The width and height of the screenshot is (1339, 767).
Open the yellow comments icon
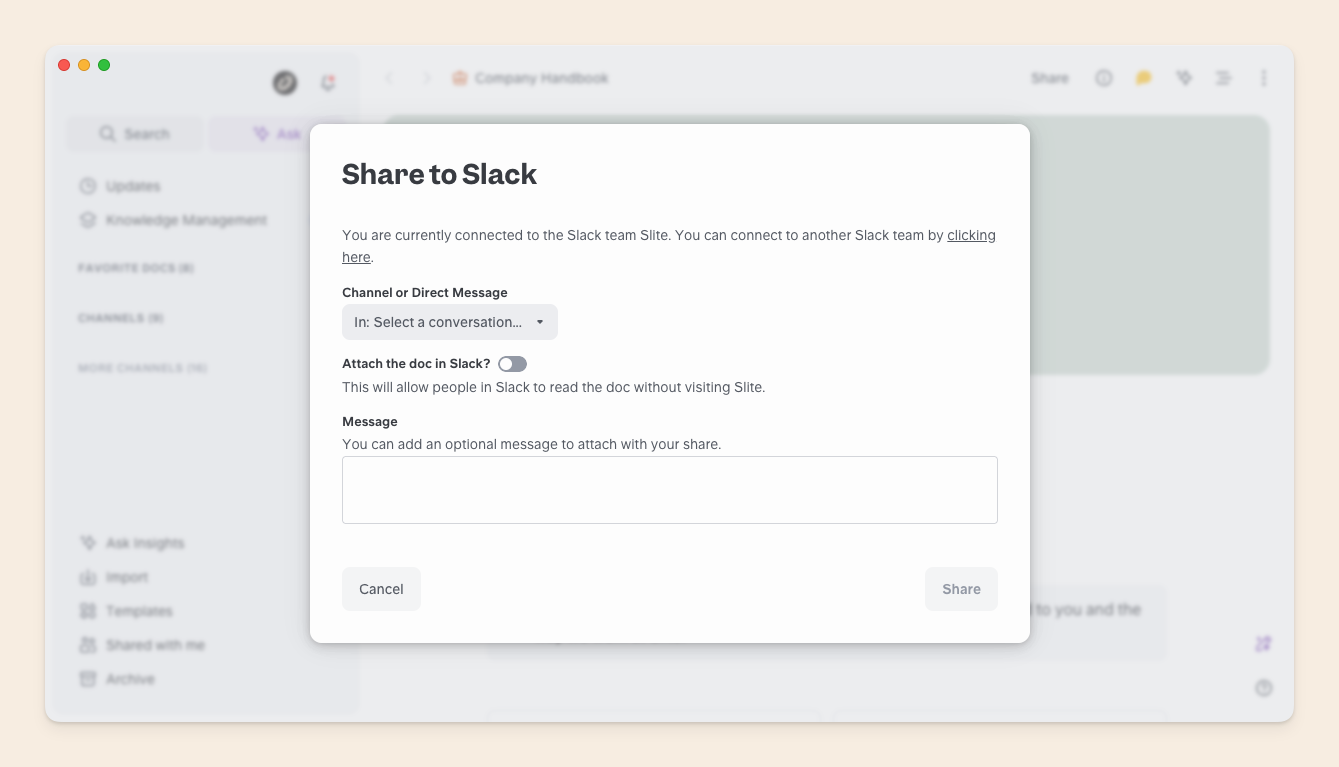coord(1144,78)
